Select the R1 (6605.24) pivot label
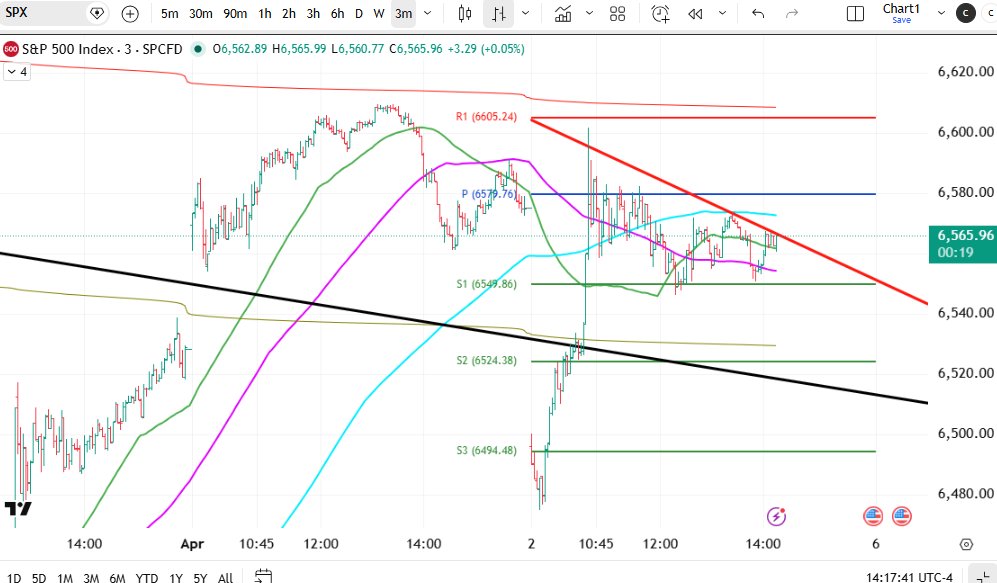 486,116
